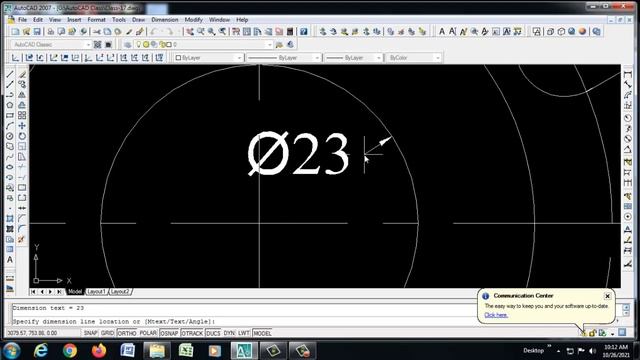Screen dimensions: 640x360
Task: Open the AutoCAD Classic workspace dropdown
Action: pos(88,44)
